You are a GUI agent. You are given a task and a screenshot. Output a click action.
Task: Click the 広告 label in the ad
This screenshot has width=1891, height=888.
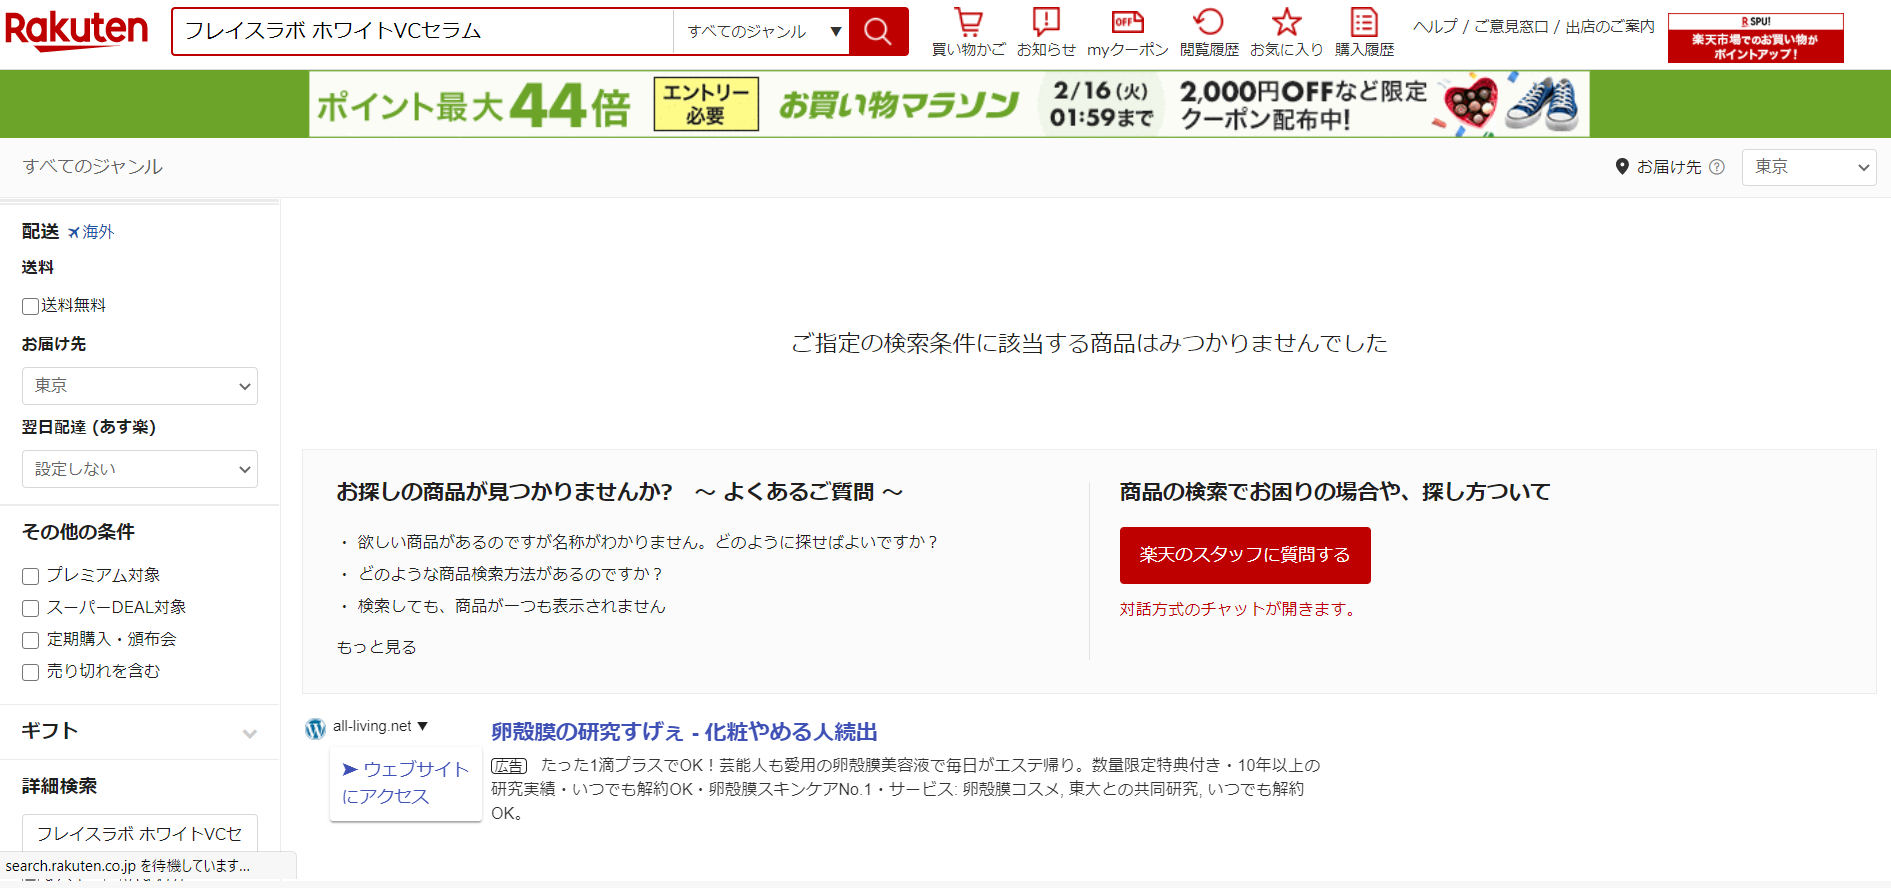pyautogui.click(x=508, y=766)
